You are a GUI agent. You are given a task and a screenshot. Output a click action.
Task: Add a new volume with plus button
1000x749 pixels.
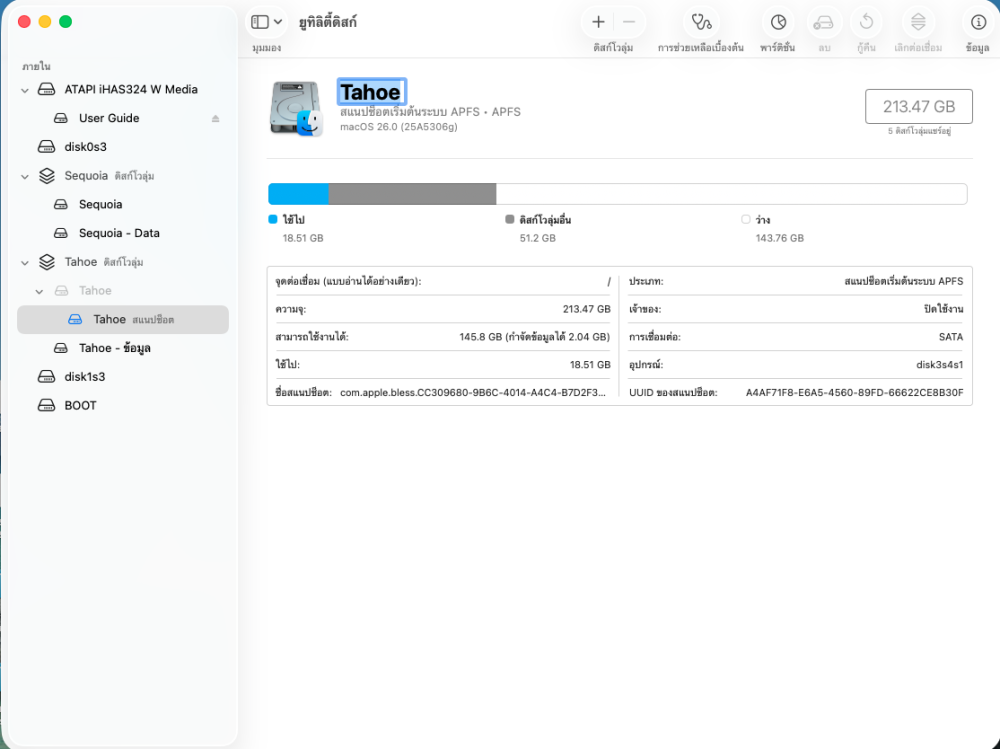(598, 22)
